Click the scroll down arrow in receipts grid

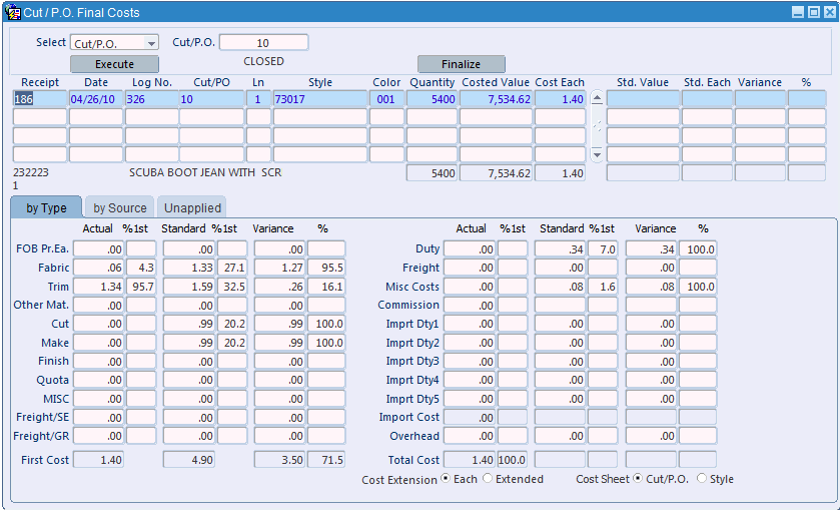pos(597,155)
